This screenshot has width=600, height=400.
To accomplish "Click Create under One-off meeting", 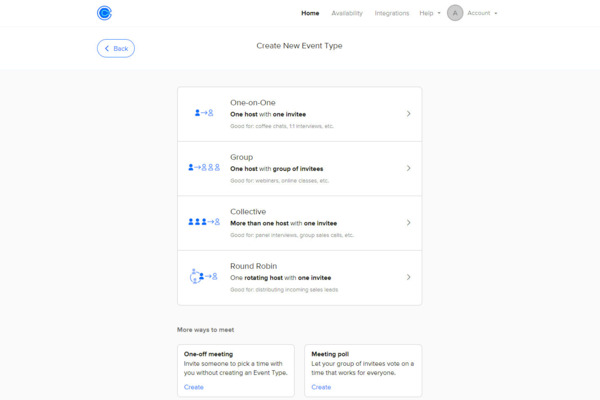I will click(193, 387).
